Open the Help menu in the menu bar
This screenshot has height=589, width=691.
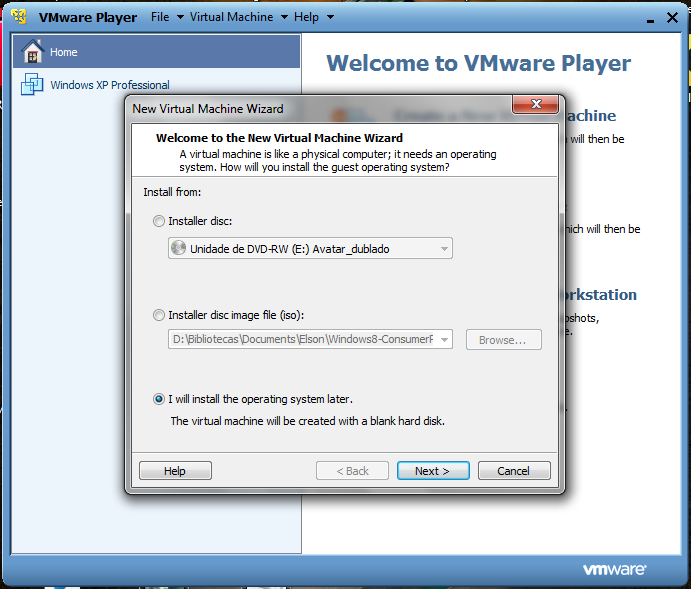coord(306,17)
